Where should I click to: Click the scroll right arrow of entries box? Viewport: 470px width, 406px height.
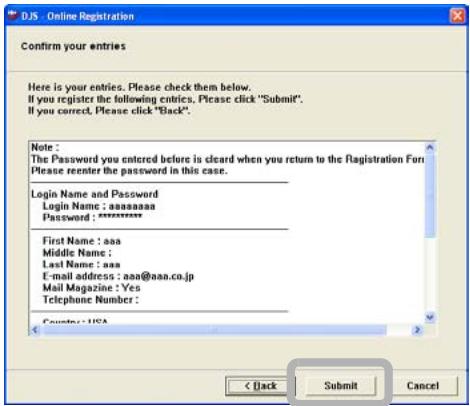417,330
